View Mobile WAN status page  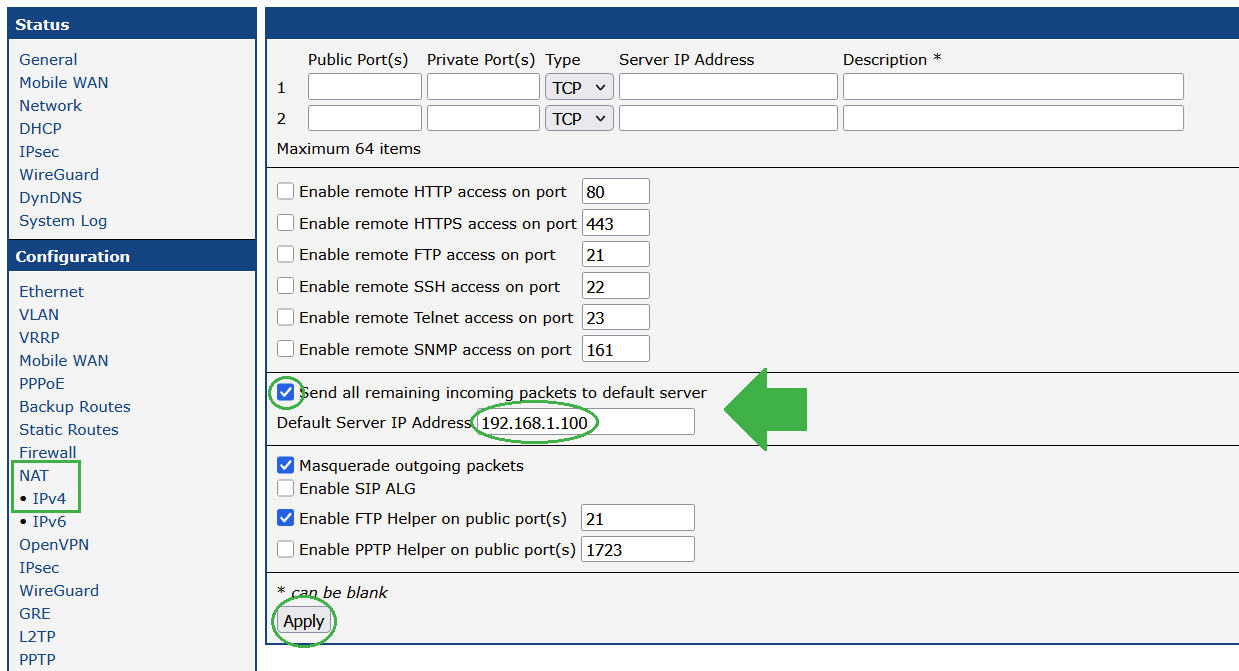pos(63,82)
